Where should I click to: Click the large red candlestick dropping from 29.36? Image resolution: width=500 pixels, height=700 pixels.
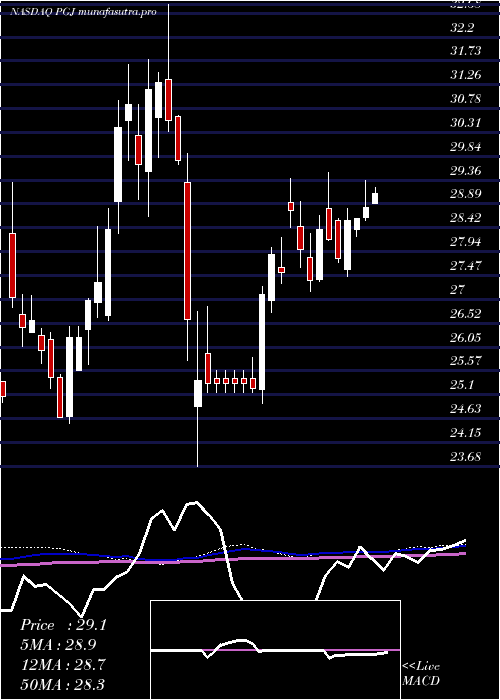click(188, 250)
